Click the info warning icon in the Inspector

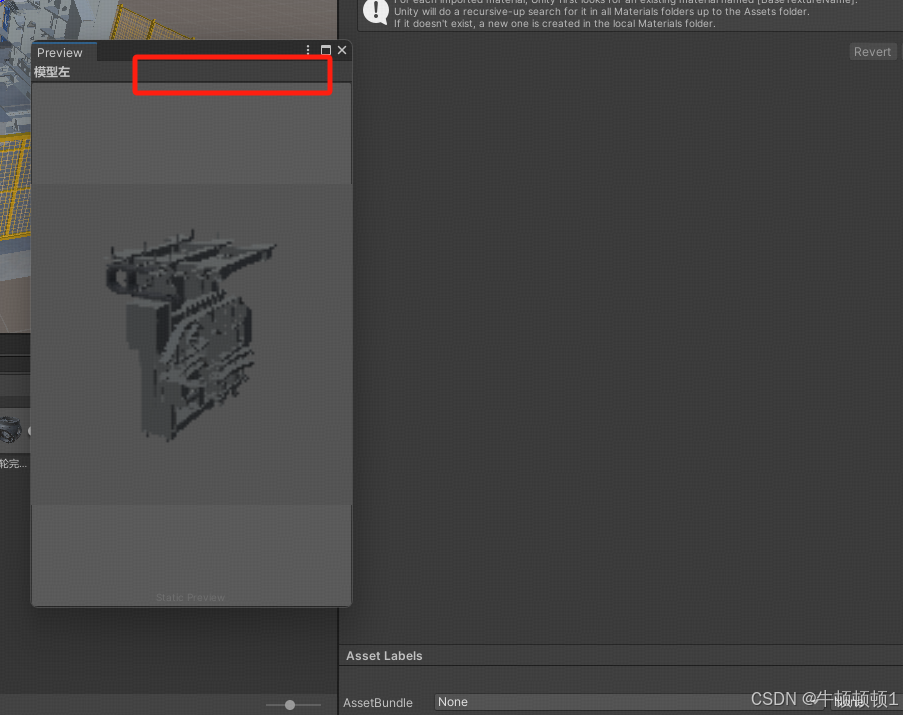click(x=375, y=12)
